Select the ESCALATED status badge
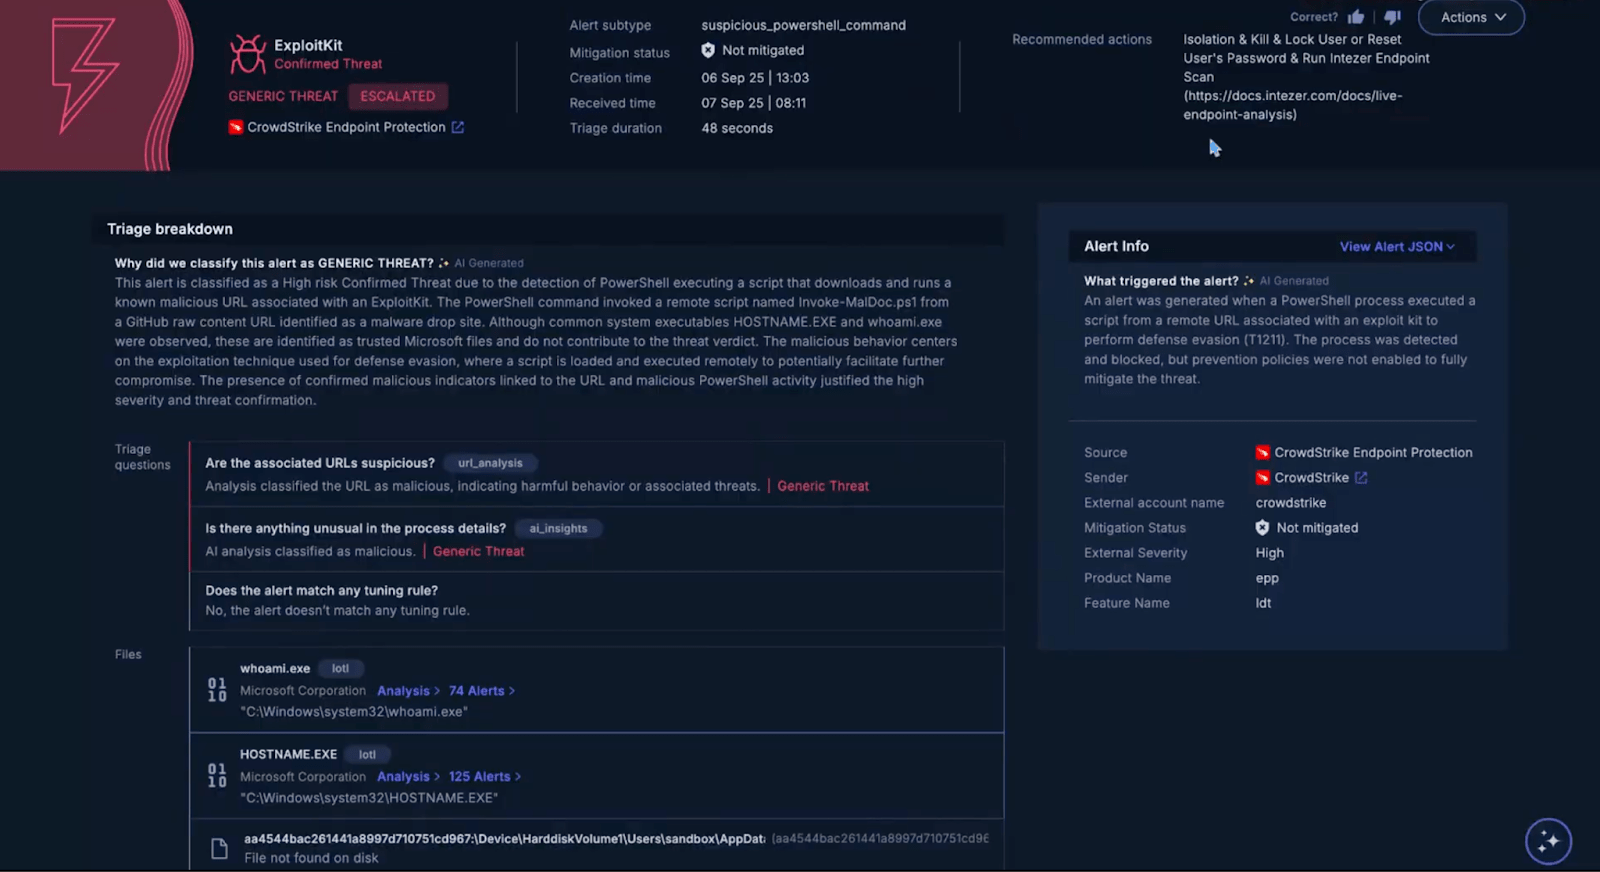1600x872 pixels. tap(398, 97)
